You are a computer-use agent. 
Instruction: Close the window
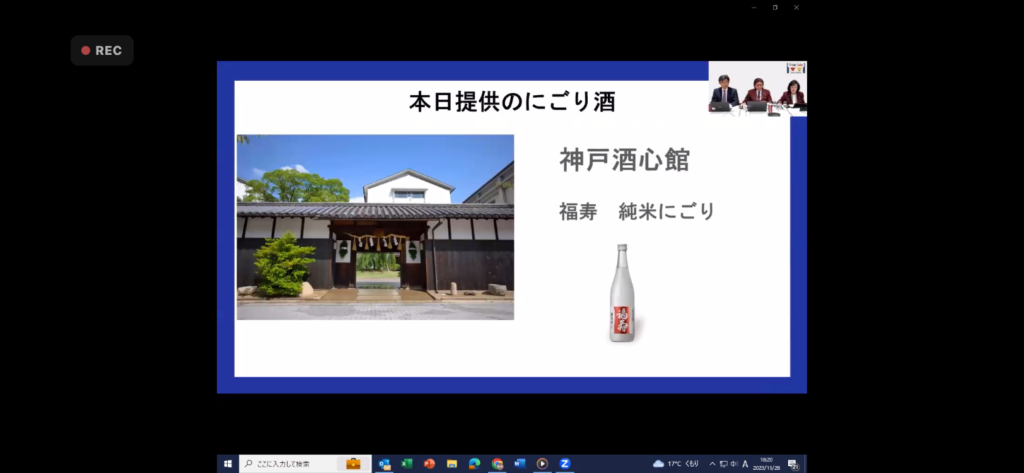coord(796,7)
